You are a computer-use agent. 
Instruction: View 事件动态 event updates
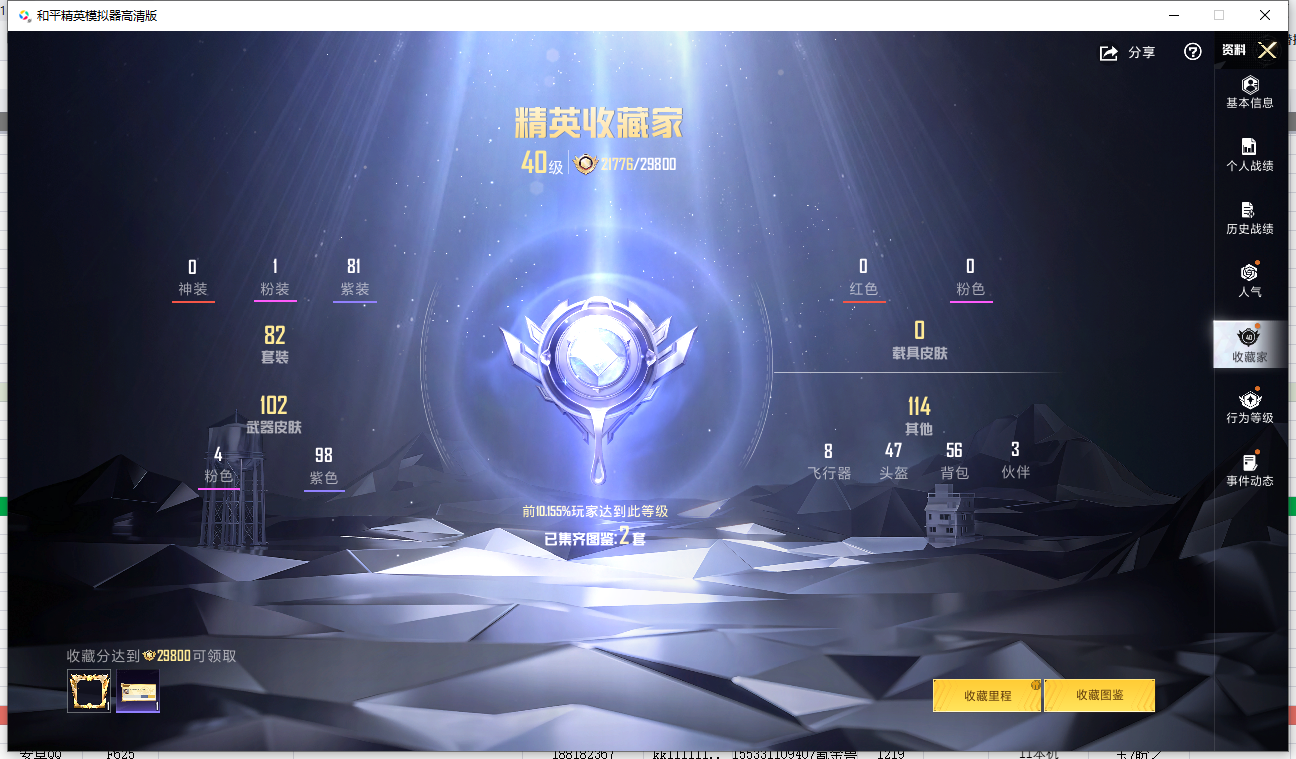click(1249, 467)
